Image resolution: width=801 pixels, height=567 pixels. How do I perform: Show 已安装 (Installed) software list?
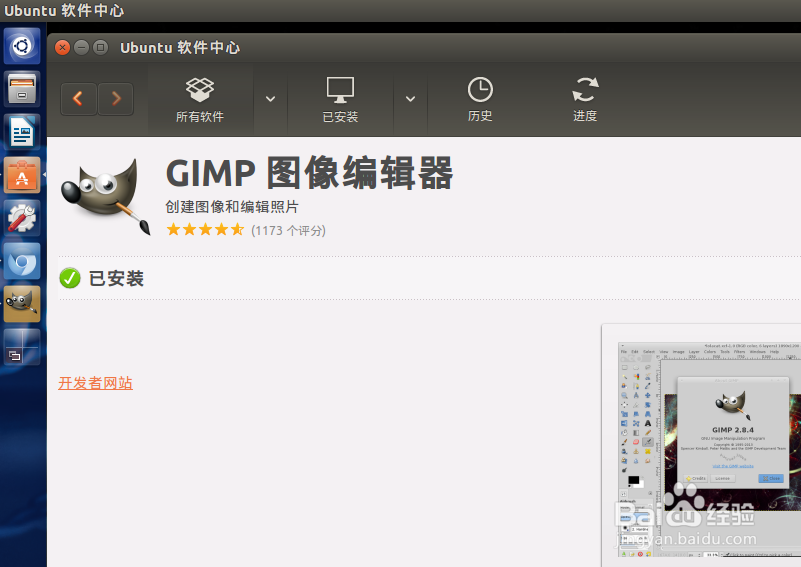pyautogui.click(x=340, y=100)
